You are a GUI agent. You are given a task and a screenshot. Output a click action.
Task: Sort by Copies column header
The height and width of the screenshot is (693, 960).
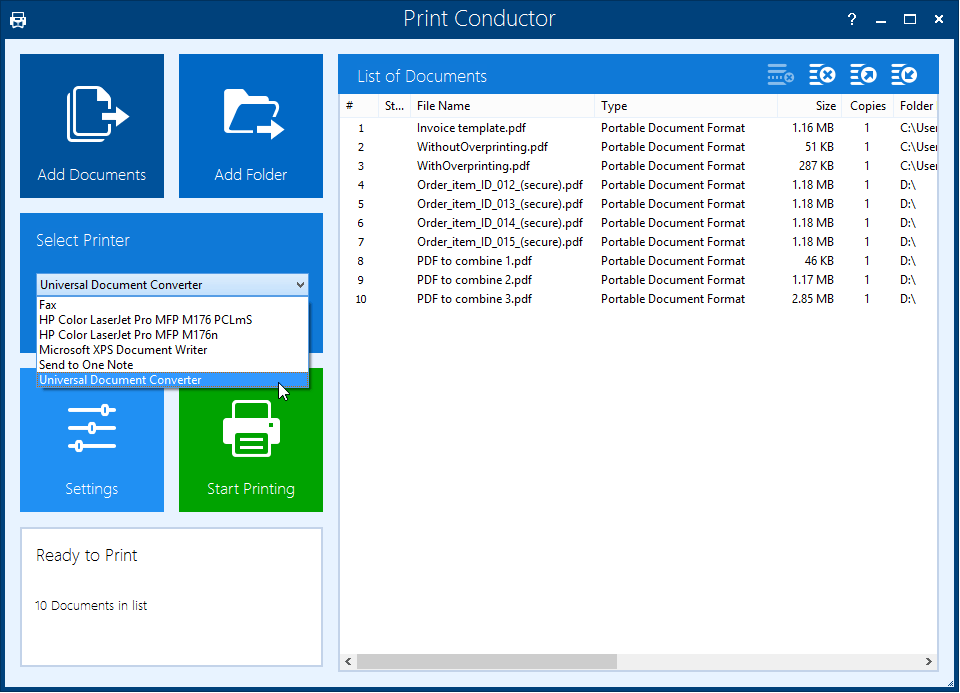[868, 106]
